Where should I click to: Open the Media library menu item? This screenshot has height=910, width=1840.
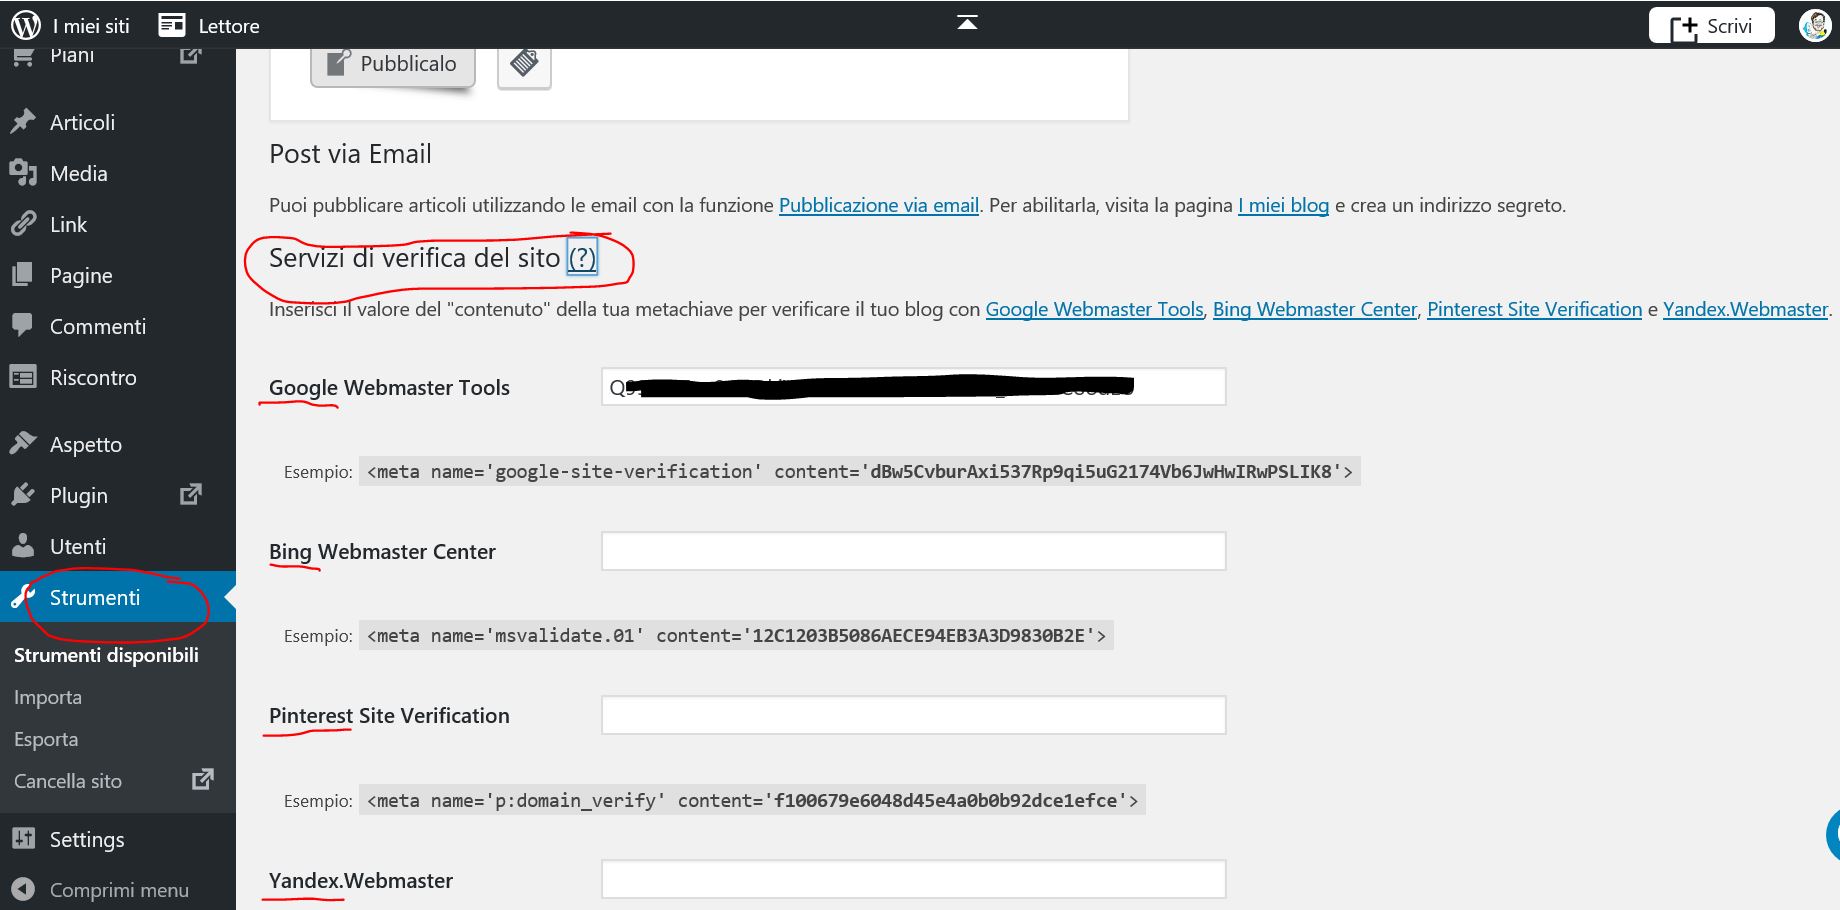click(x=78, y=174)
